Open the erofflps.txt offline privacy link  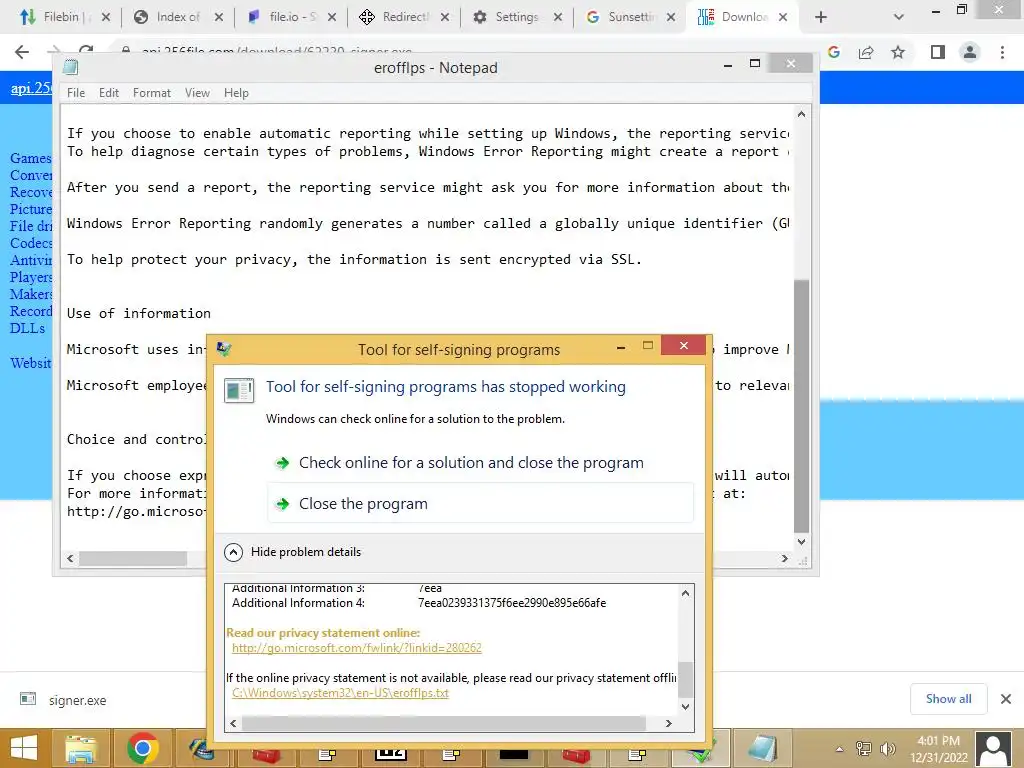(340, 693)
